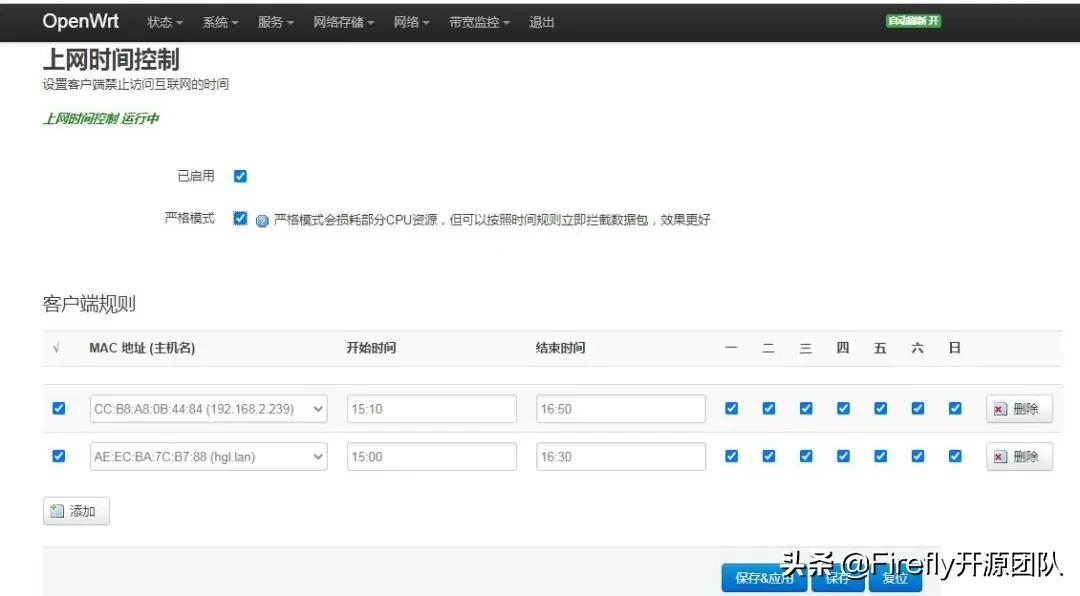Image resolution: width=1080 pixels, height=596 pixels.
Task: Click the 复位 reset button
Action: pos(894,577)
